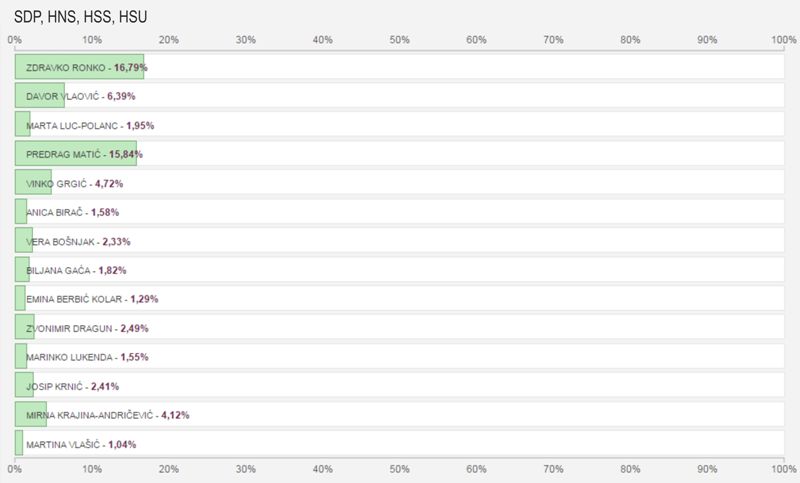
Task: Click the bottom 20% axis label
Action: (168, 469)
